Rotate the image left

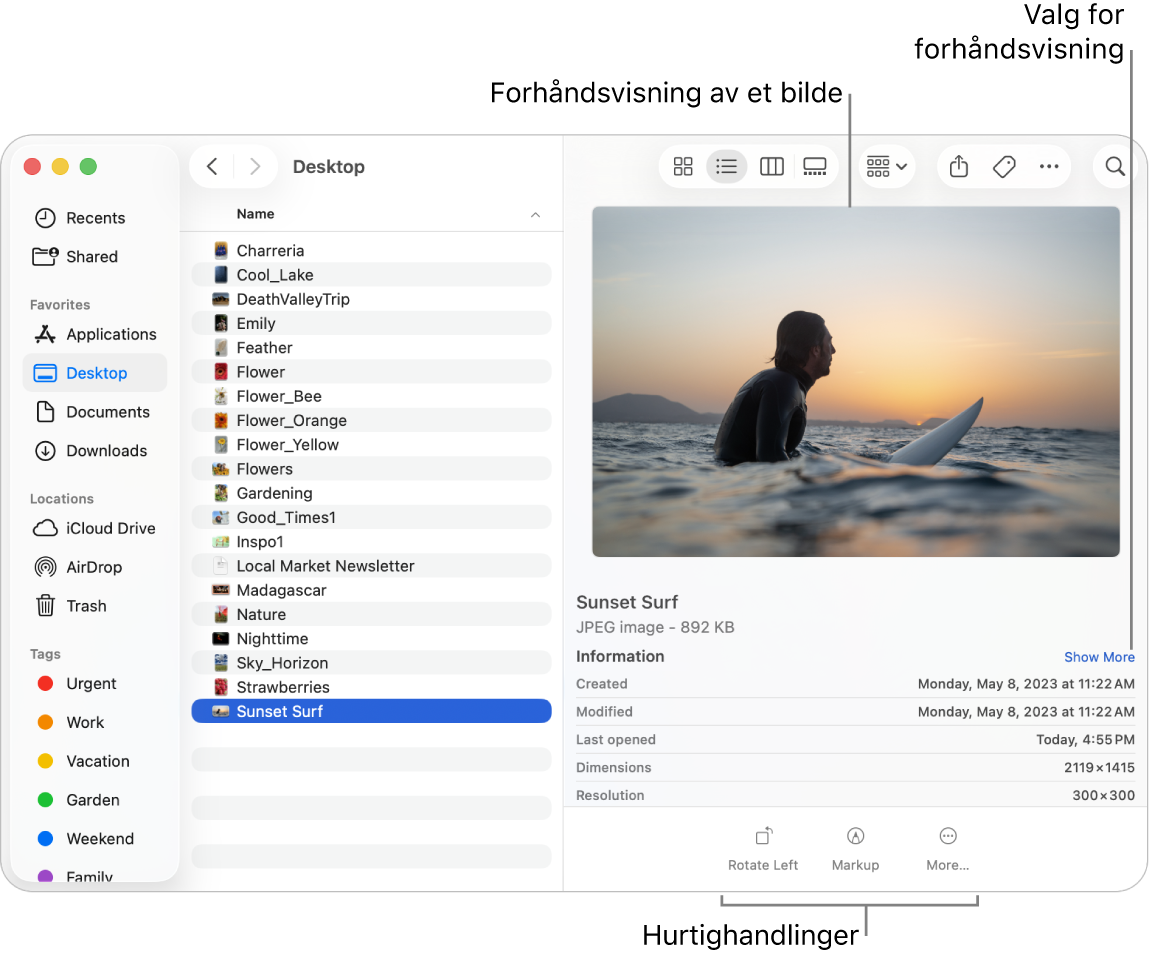tap(763, 848)
